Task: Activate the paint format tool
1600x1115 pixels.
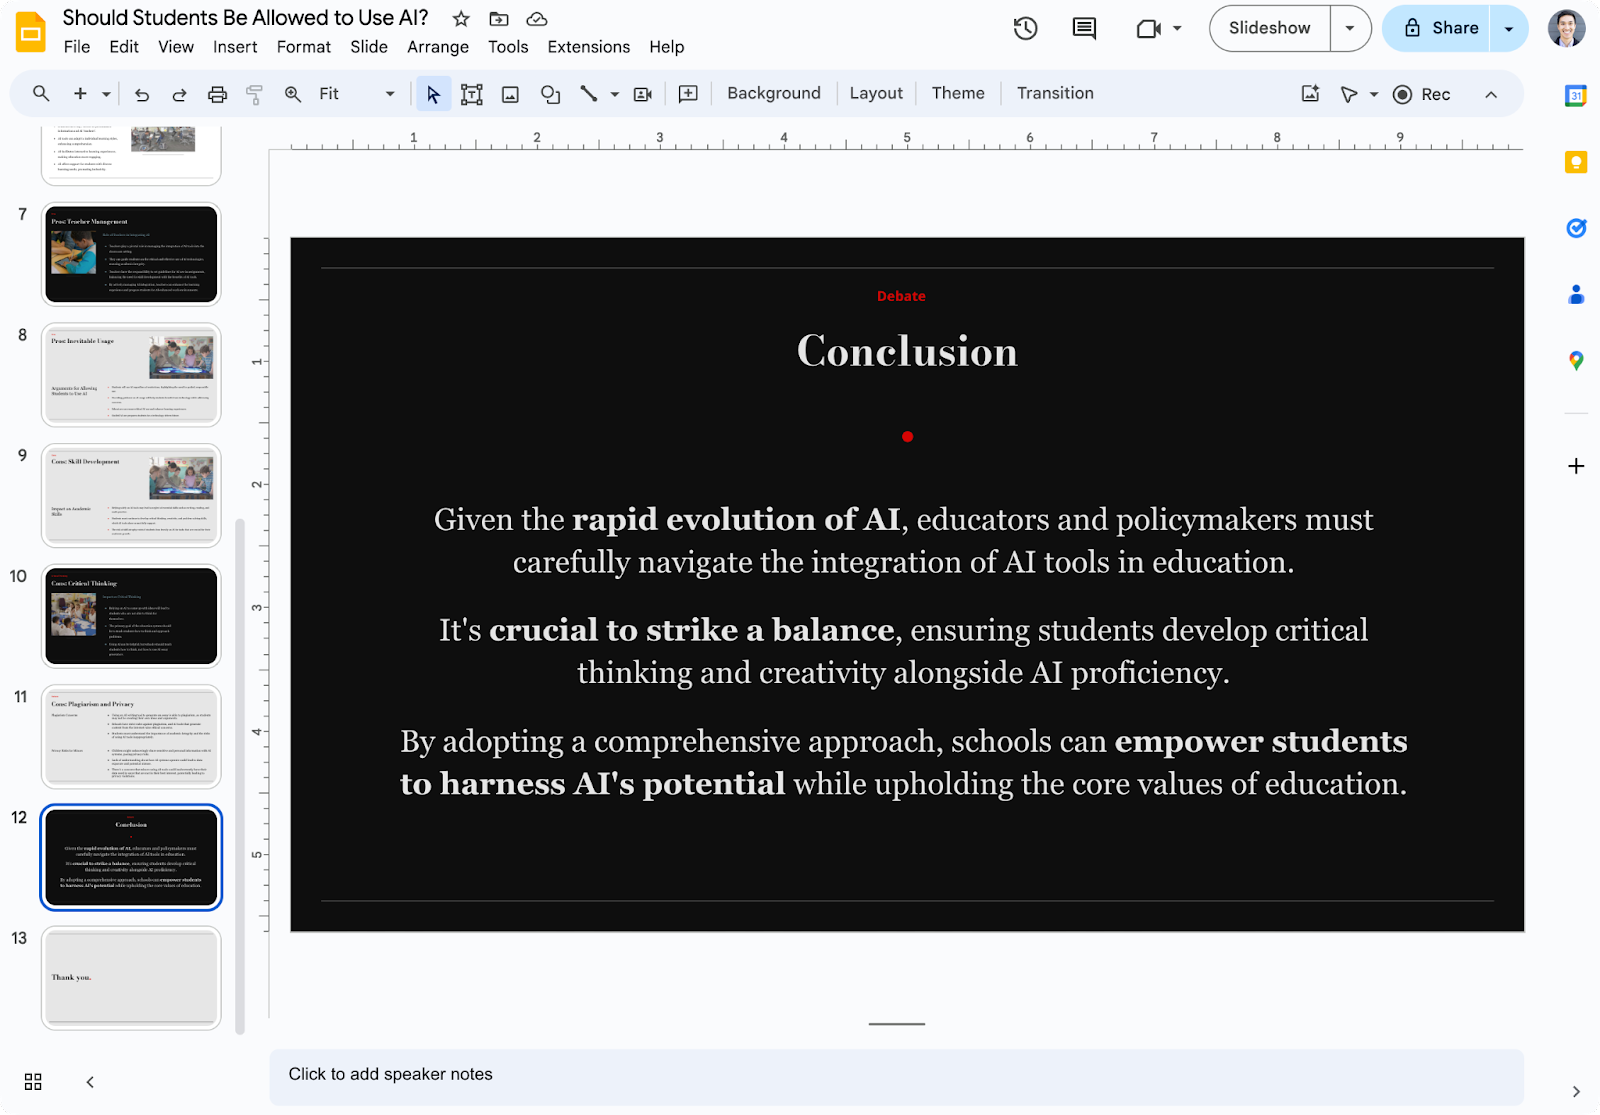Action: (x=255, y=93)
